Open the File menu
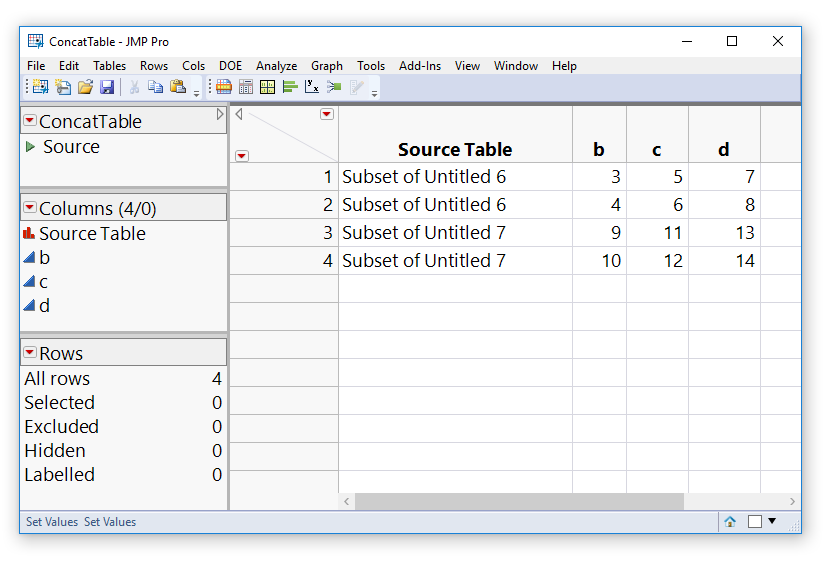The height and width of the screenshot is (565, 830). pos(36,66)
